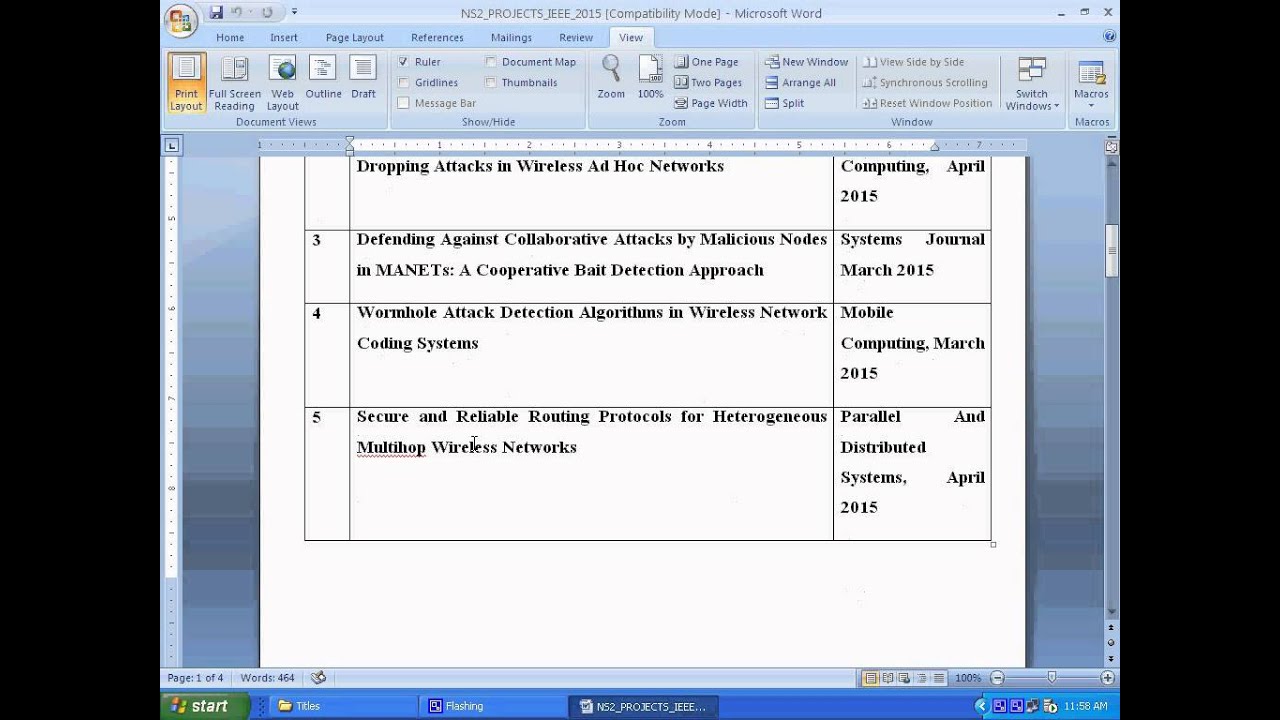Viewport: 1280px width, 720px height.
Task: Click the Previous Page browse button
Action: click(1111, 627)
